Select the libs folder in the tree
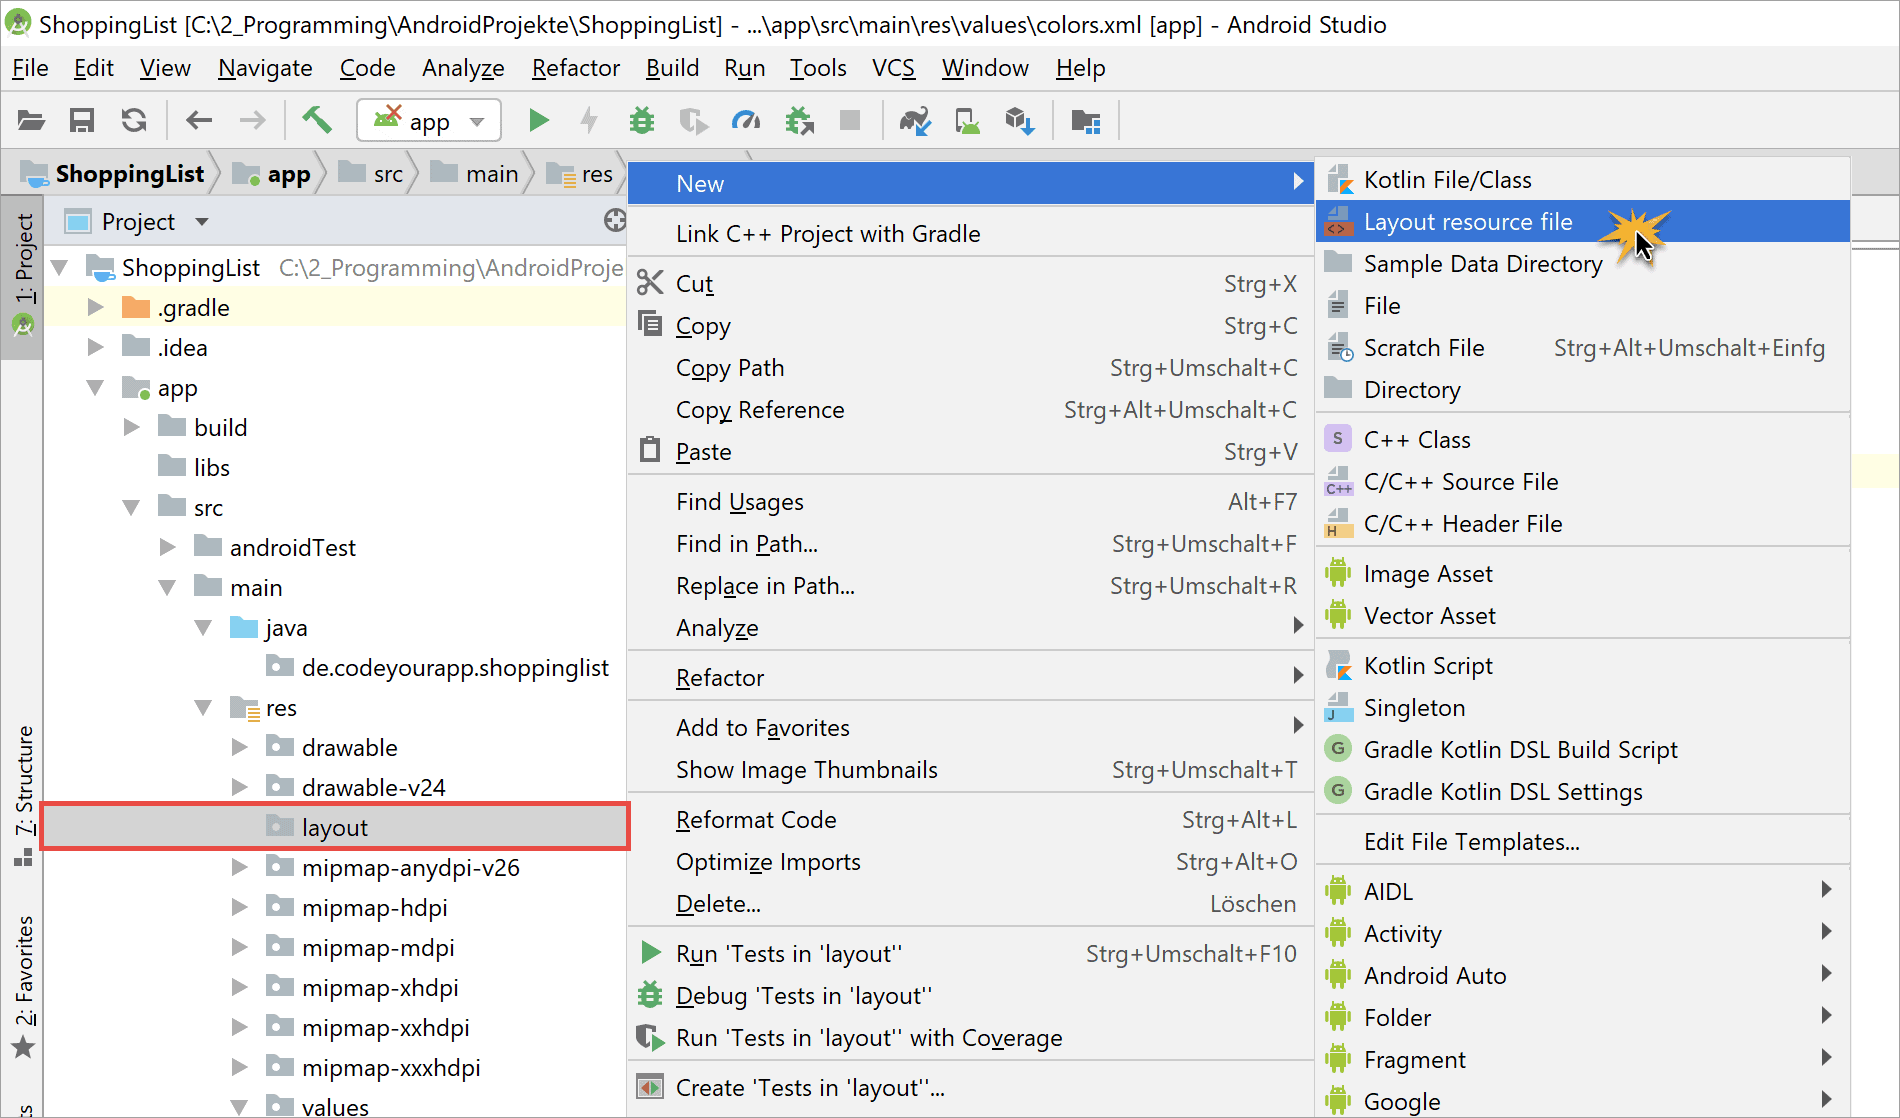 tap(195, 467)
